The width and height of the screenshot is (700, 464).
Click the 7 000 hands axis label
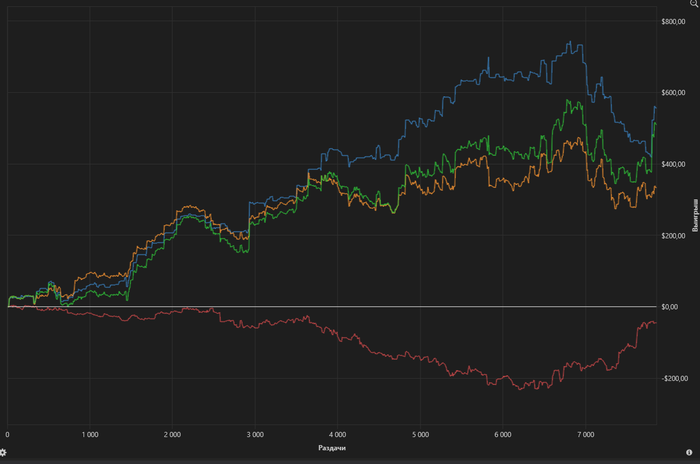click(x=585, y=435)
